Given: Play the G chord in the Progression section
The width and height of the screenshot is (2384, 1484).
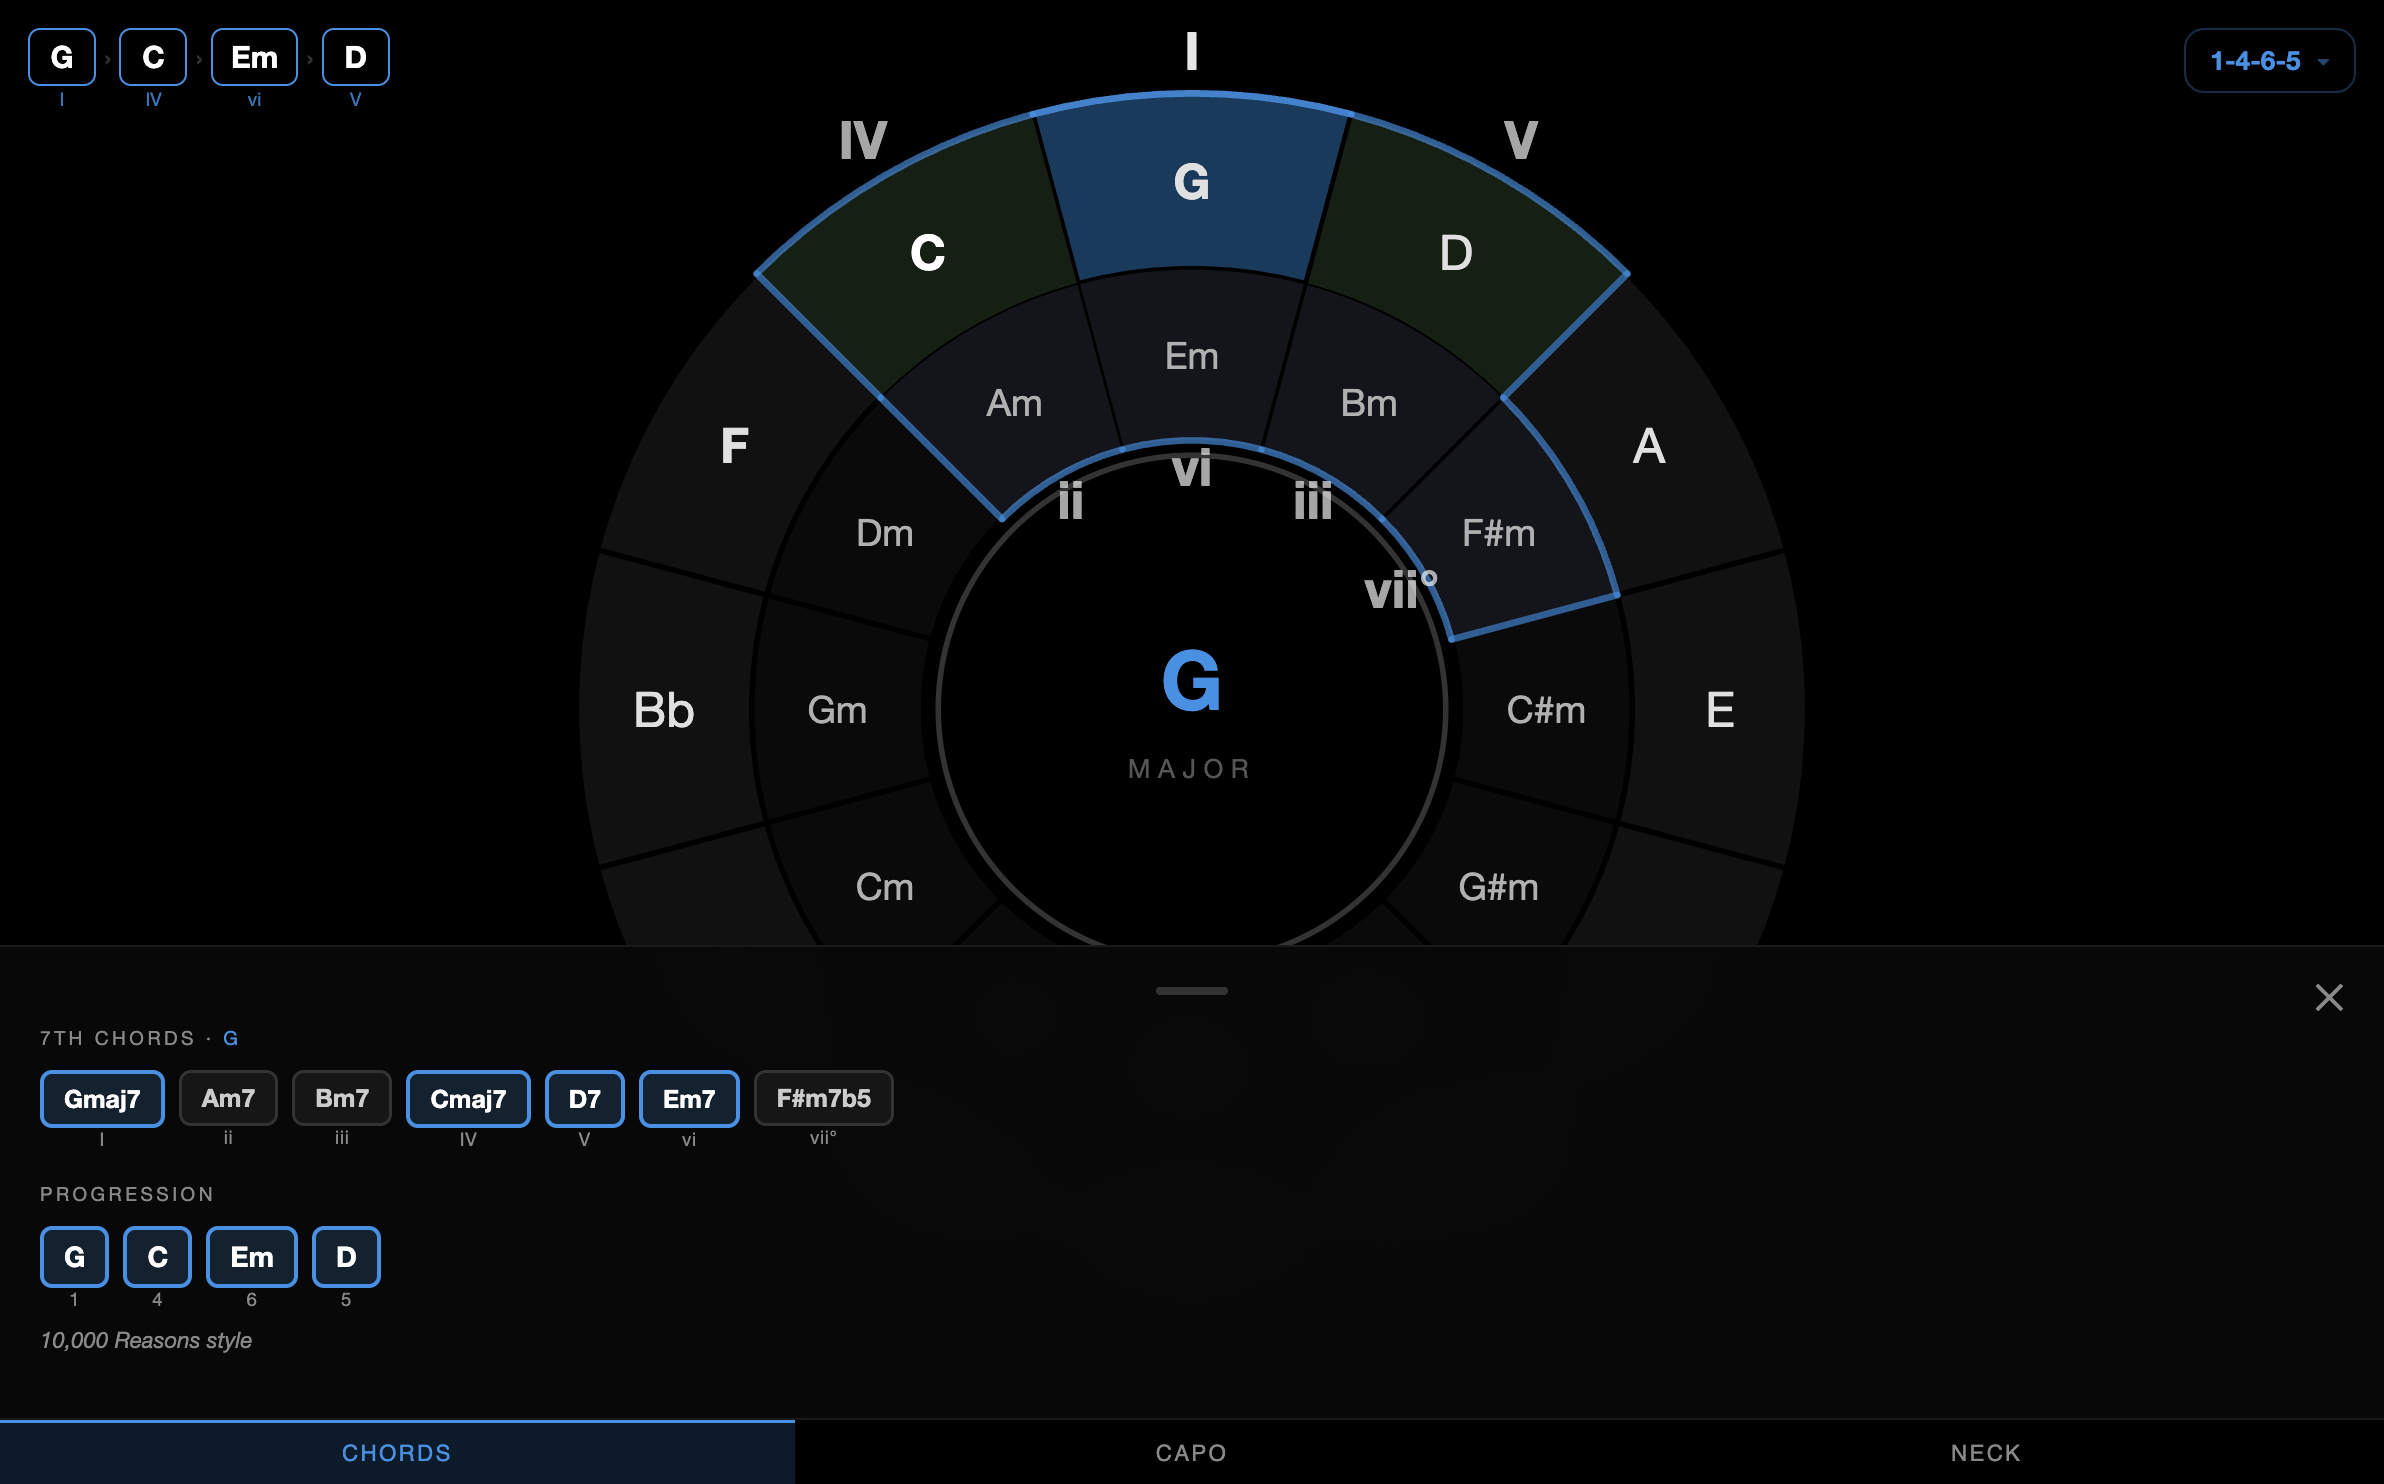Looking at the screenshot, I should (x=74, y=1257).
